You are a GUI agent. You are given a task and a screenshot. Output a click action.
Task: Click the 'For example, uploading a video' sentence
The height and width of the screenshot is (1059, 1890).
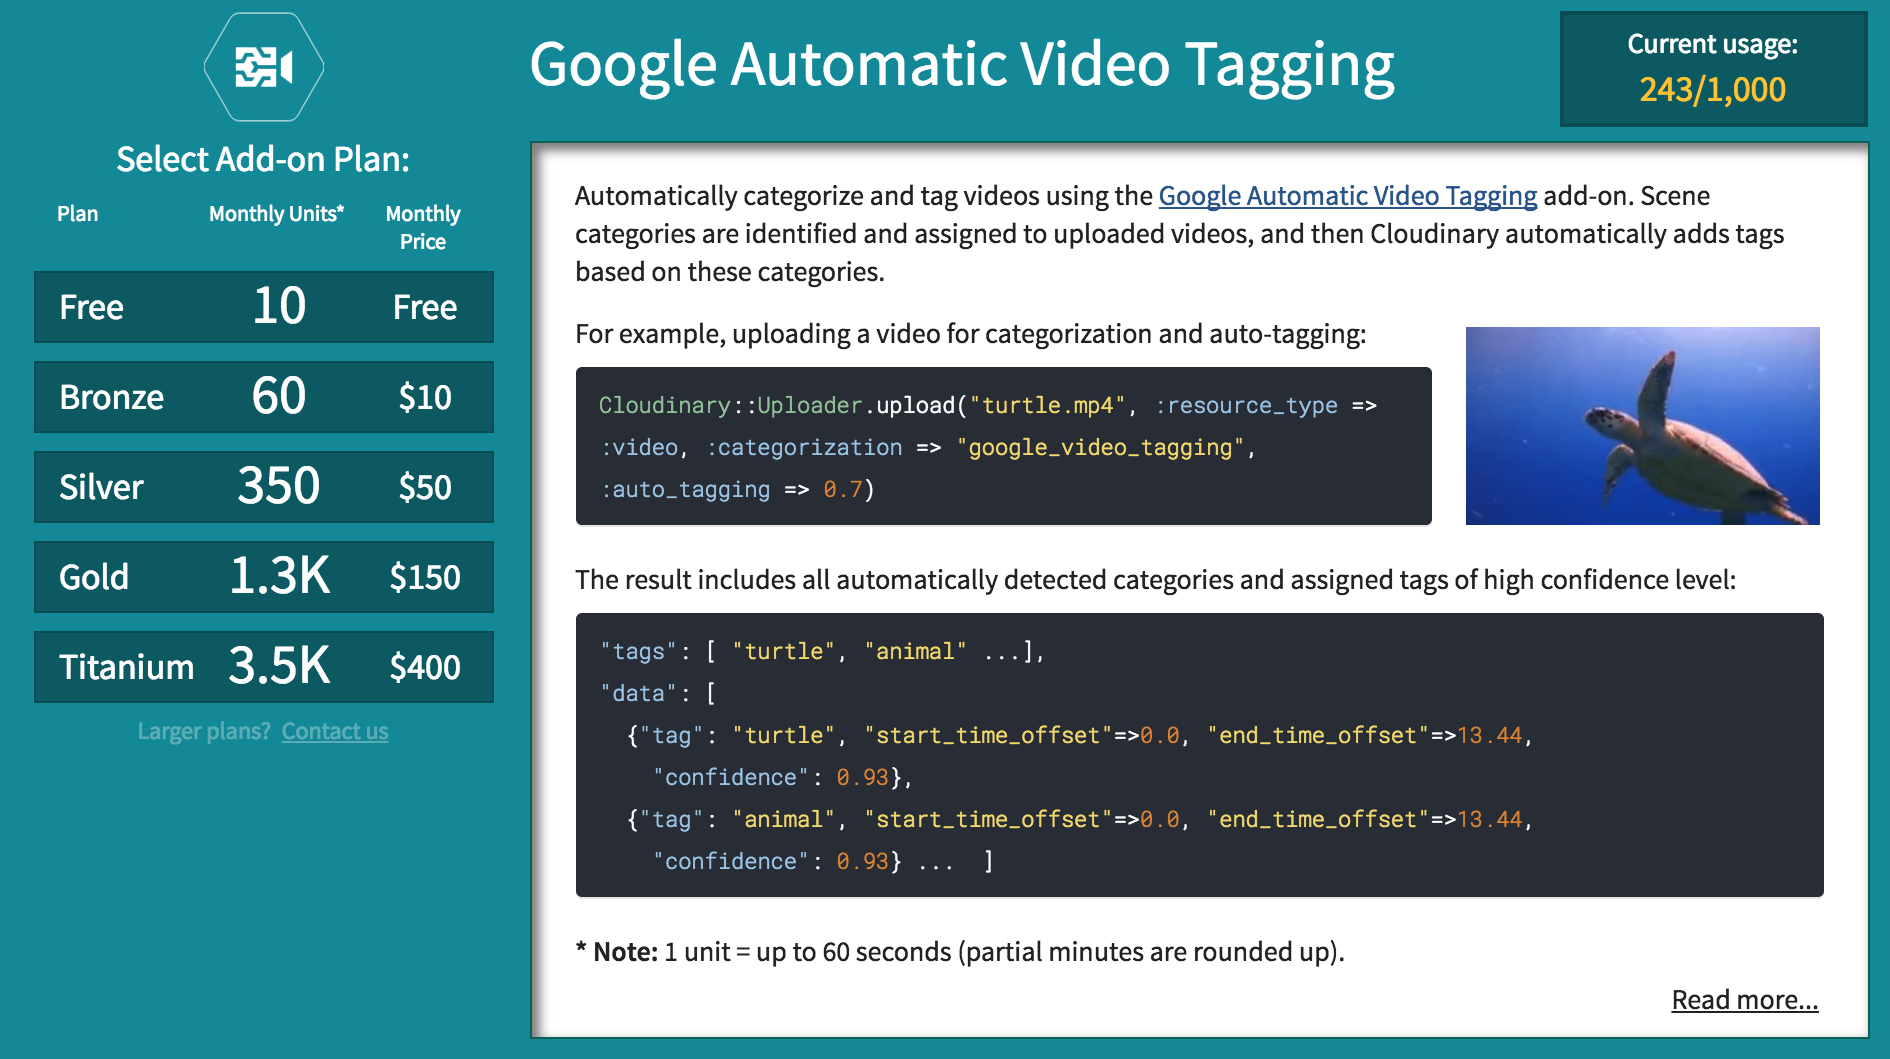click(x=970, y=333)
